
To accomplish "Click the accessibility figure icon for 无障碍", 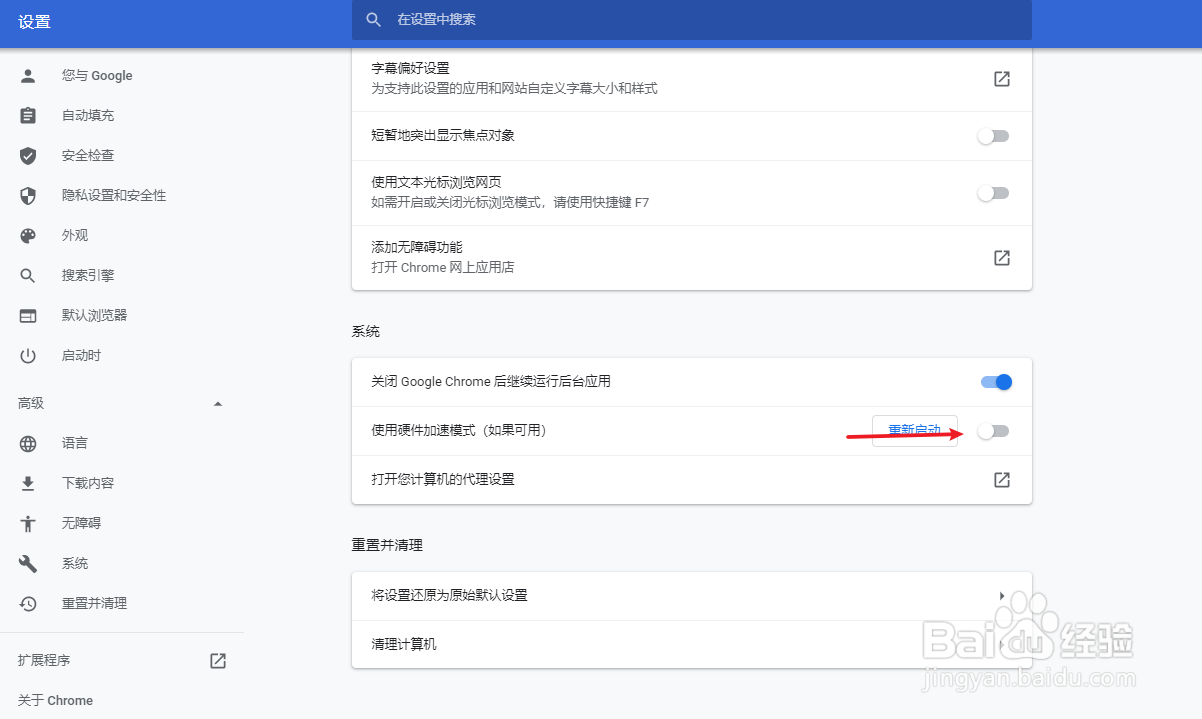I will [x=28, y=523].
